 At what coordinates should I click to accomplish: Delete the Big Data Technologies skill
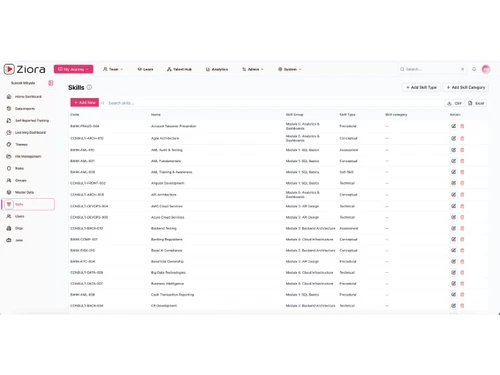click(x=462, y=272)
